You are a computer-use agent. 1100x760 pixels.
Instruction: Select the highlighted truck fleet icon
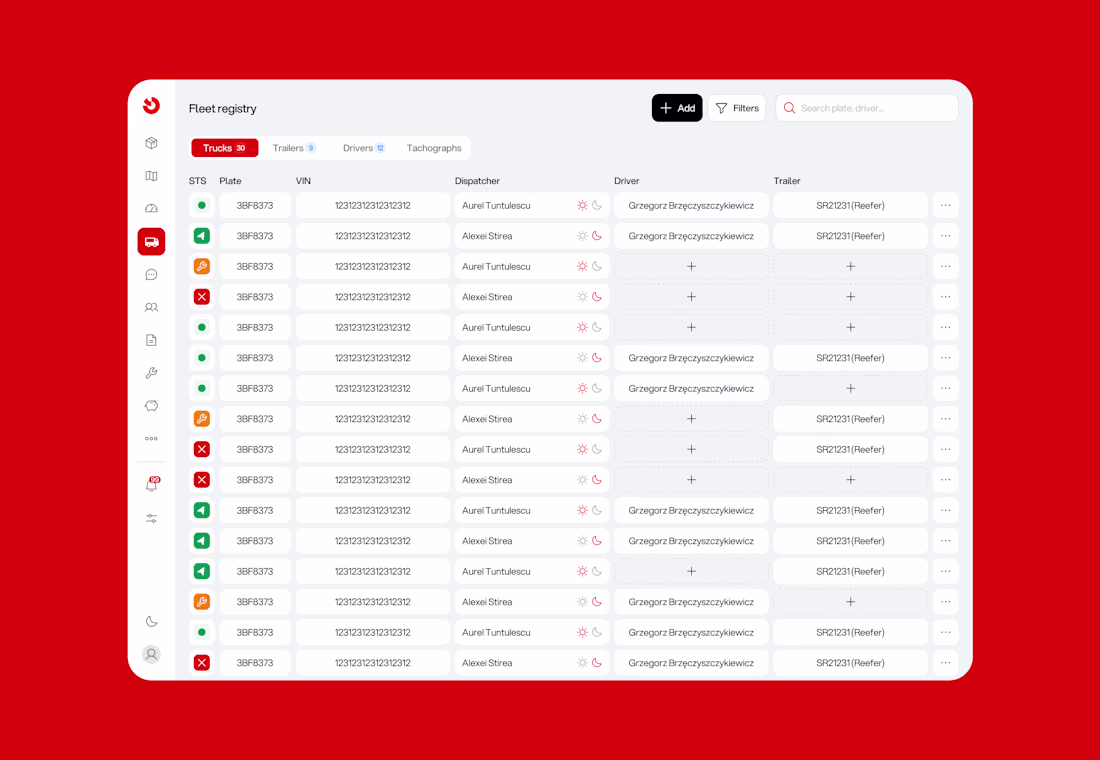coord(152,241)
